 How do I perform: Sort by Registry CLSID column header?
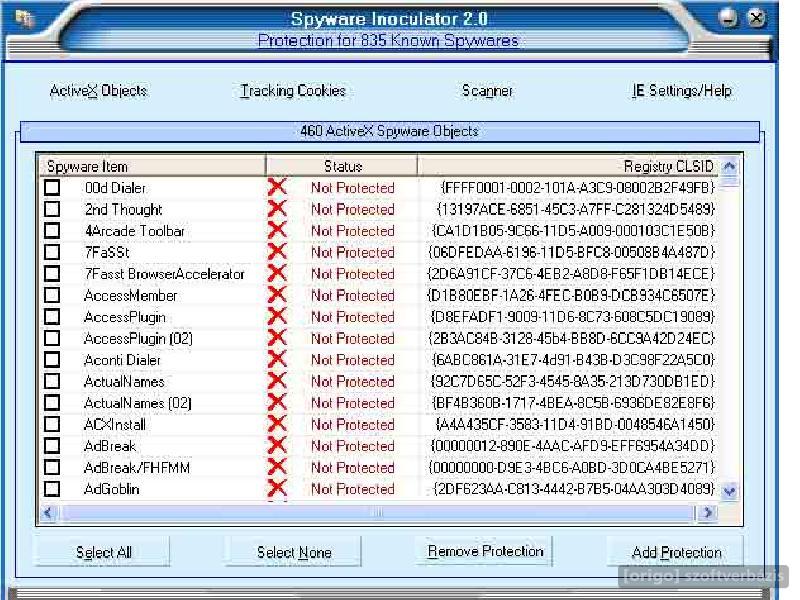(568, 166)
